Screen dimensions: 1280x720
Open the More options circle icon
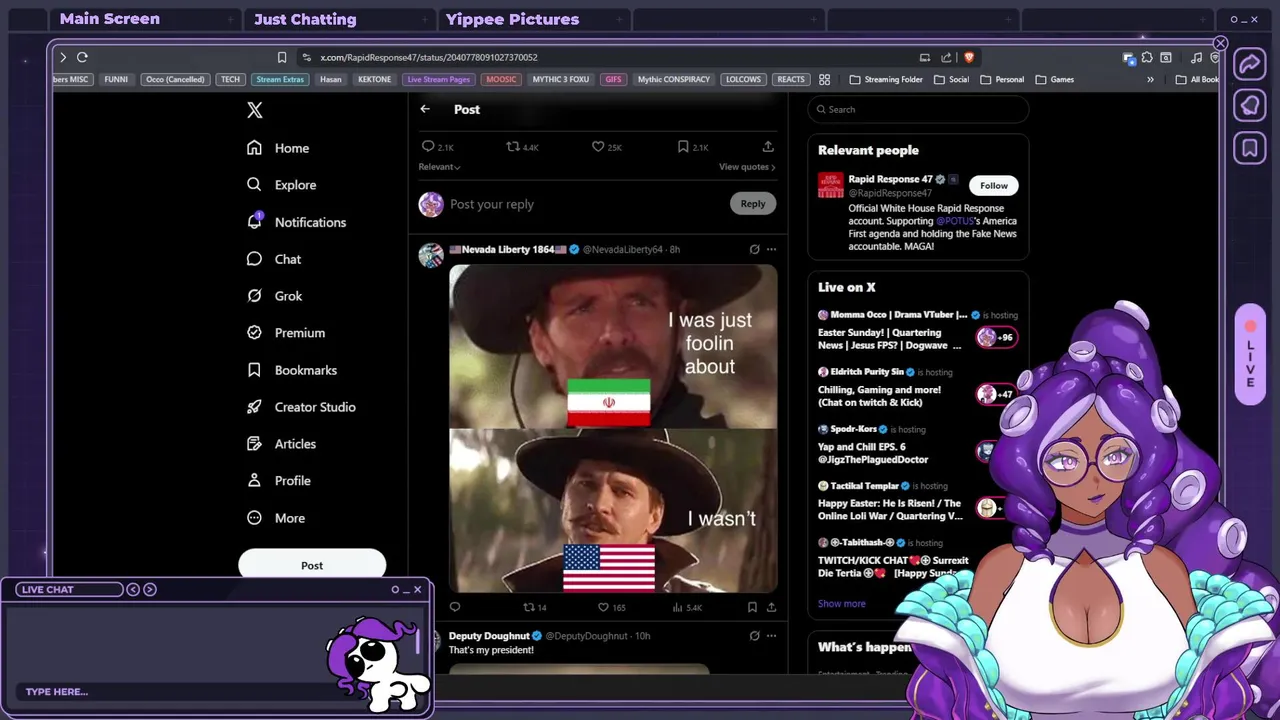pos(254,518)
